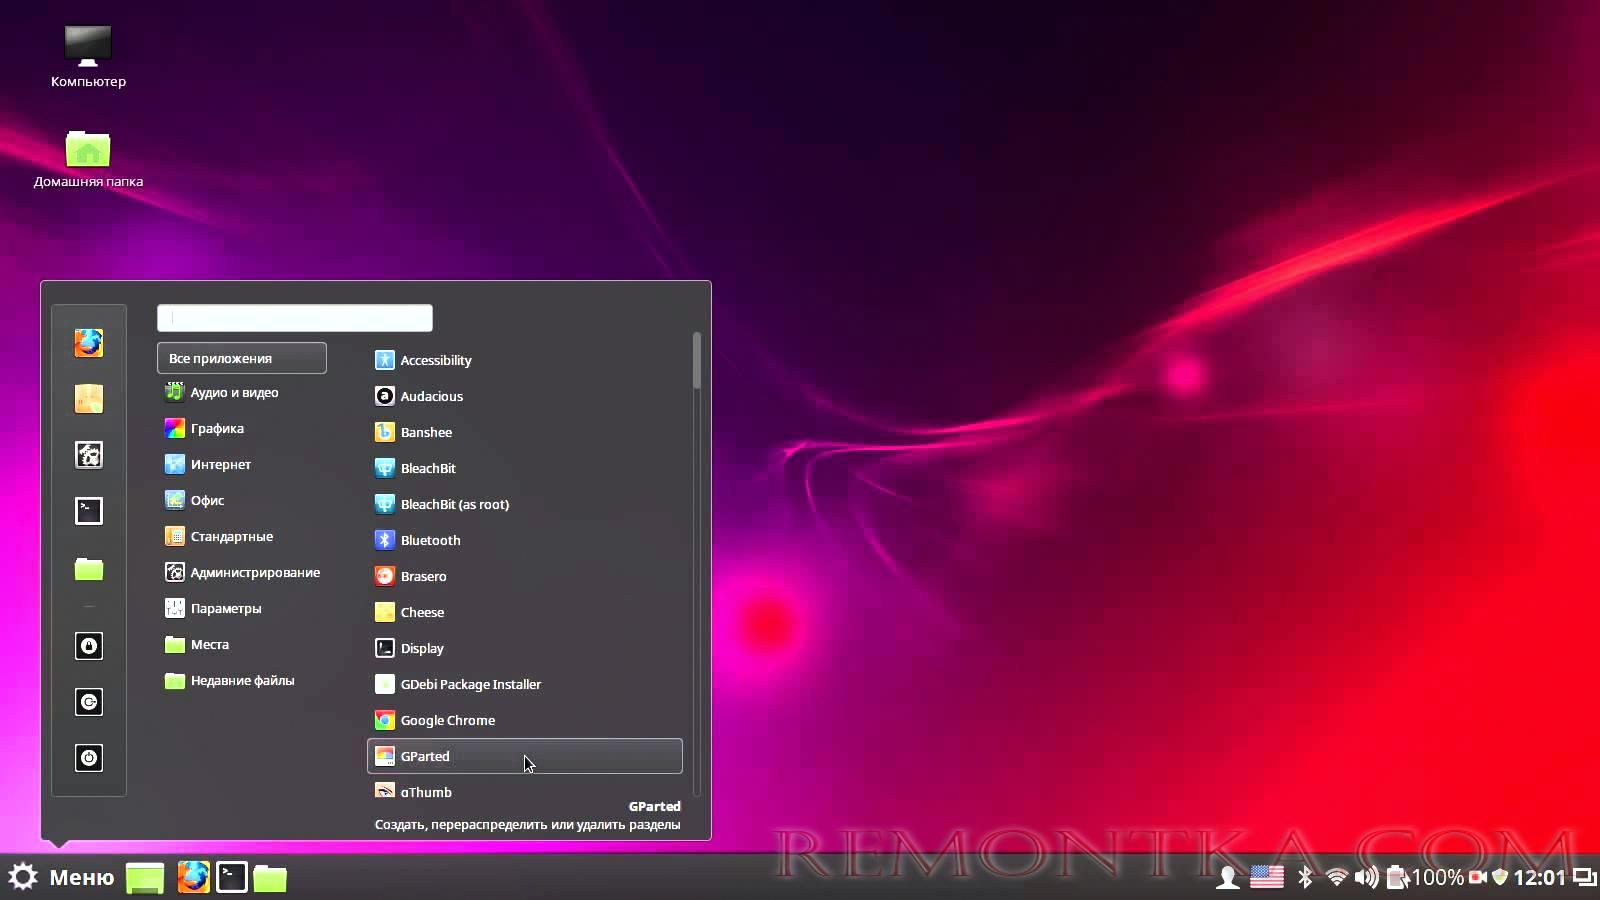
Task: Click the log out icon in sidebar
Action: [x=89, y=702]
